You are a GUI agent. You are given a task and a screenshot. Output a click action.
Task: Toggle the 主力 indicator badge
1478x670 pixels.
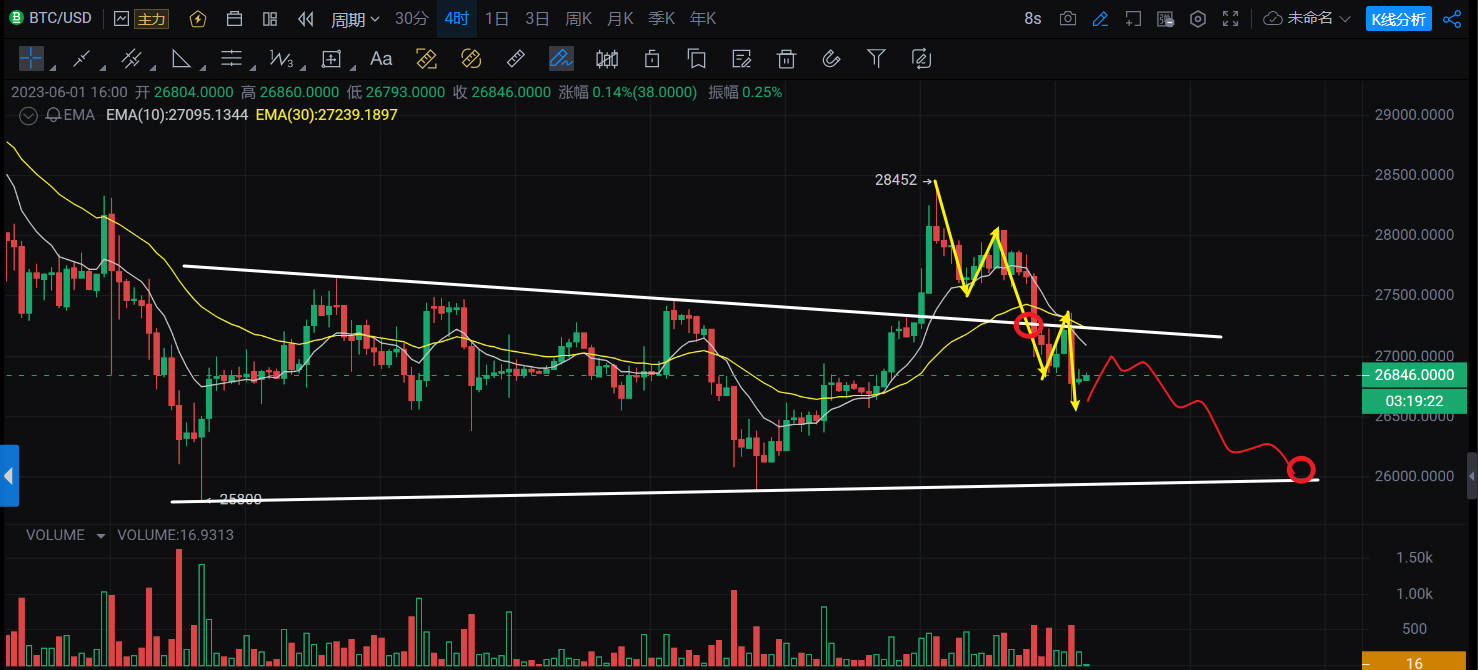[151, 18]
